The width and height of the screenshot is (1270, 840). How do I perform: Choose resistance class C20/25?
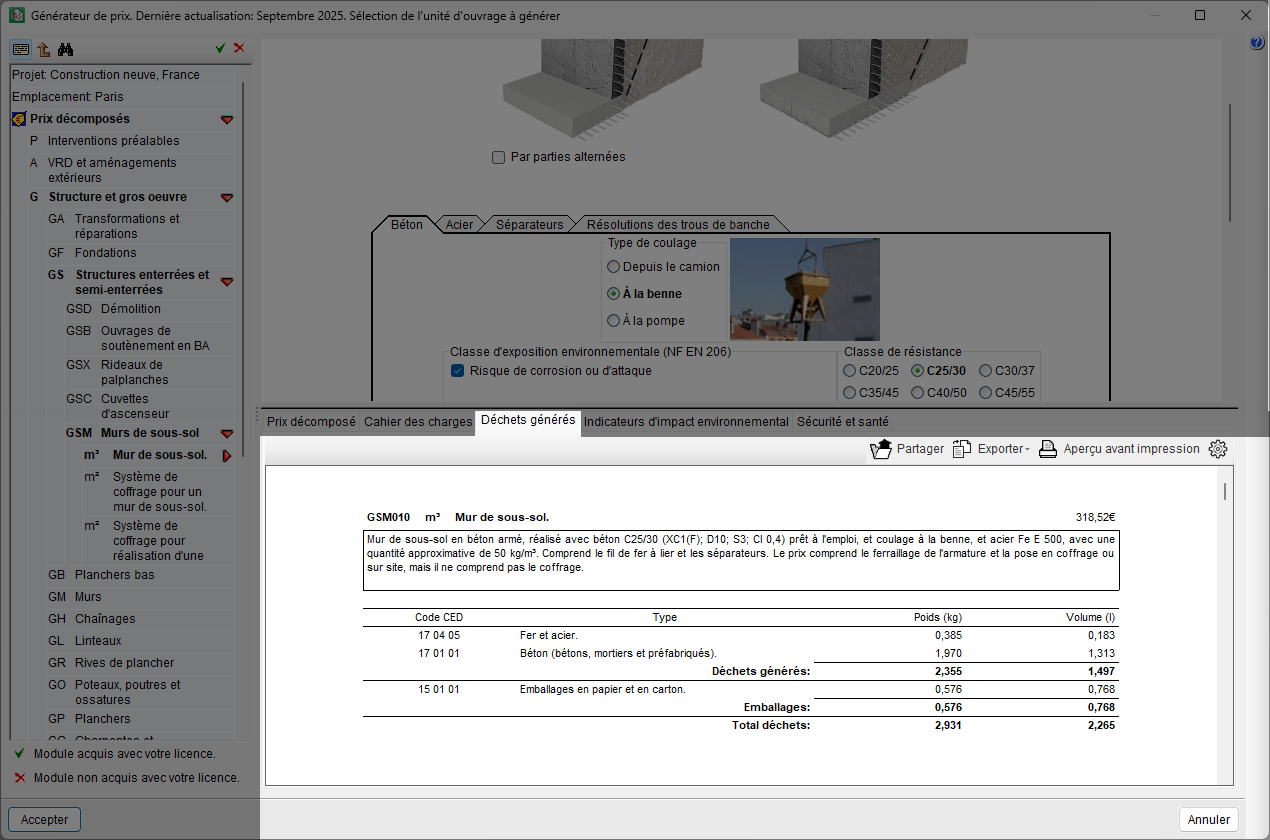[849, 371]
